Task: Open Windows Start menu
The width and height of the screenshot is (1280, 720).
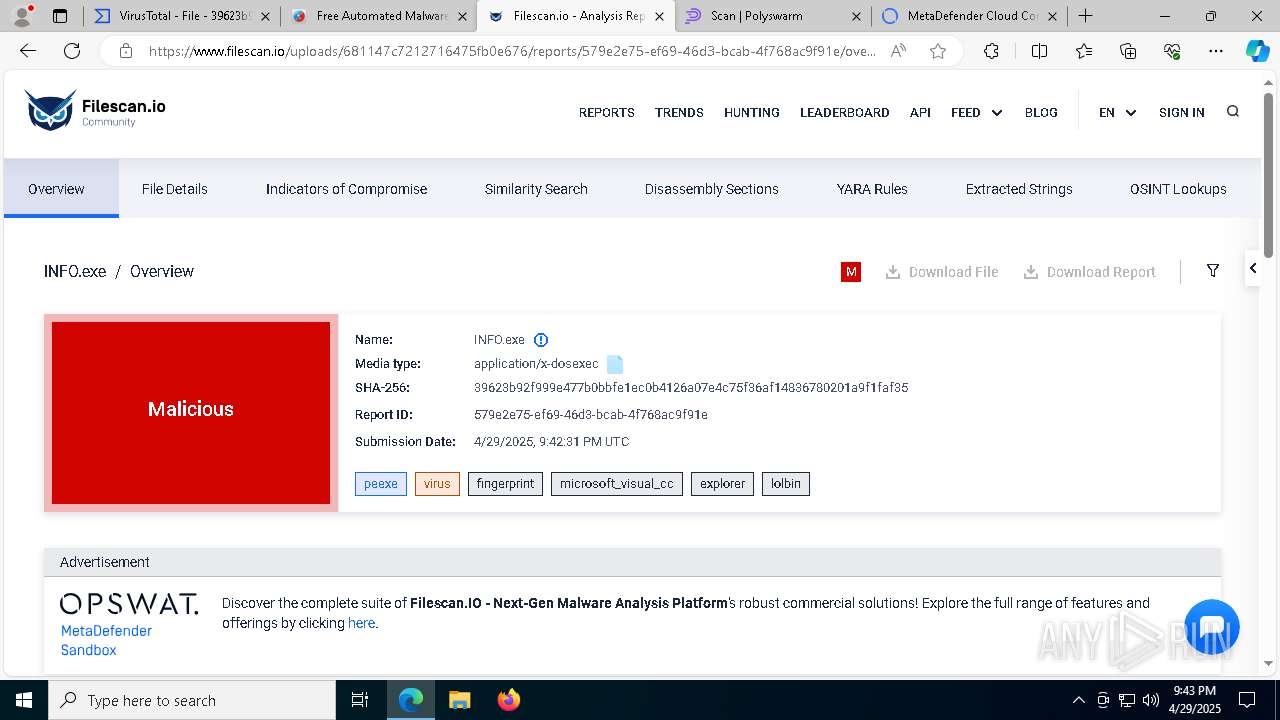Action: click(24, 700)
